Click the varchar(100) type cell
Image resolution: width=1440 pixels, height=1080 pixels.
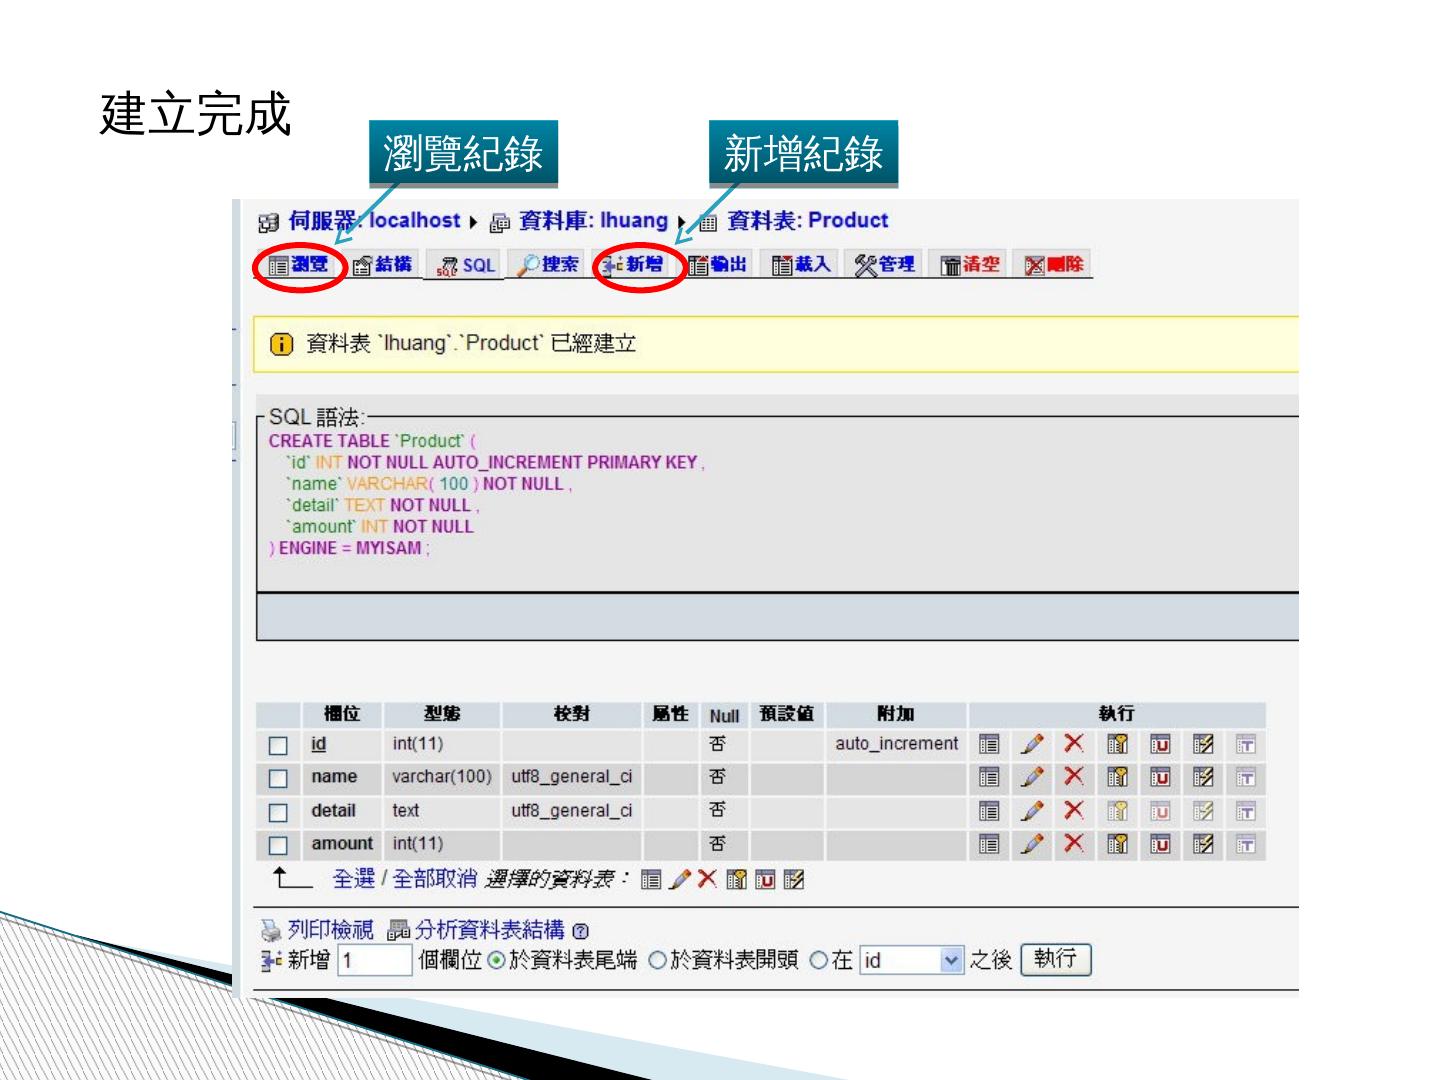click(x=442, y=777)
